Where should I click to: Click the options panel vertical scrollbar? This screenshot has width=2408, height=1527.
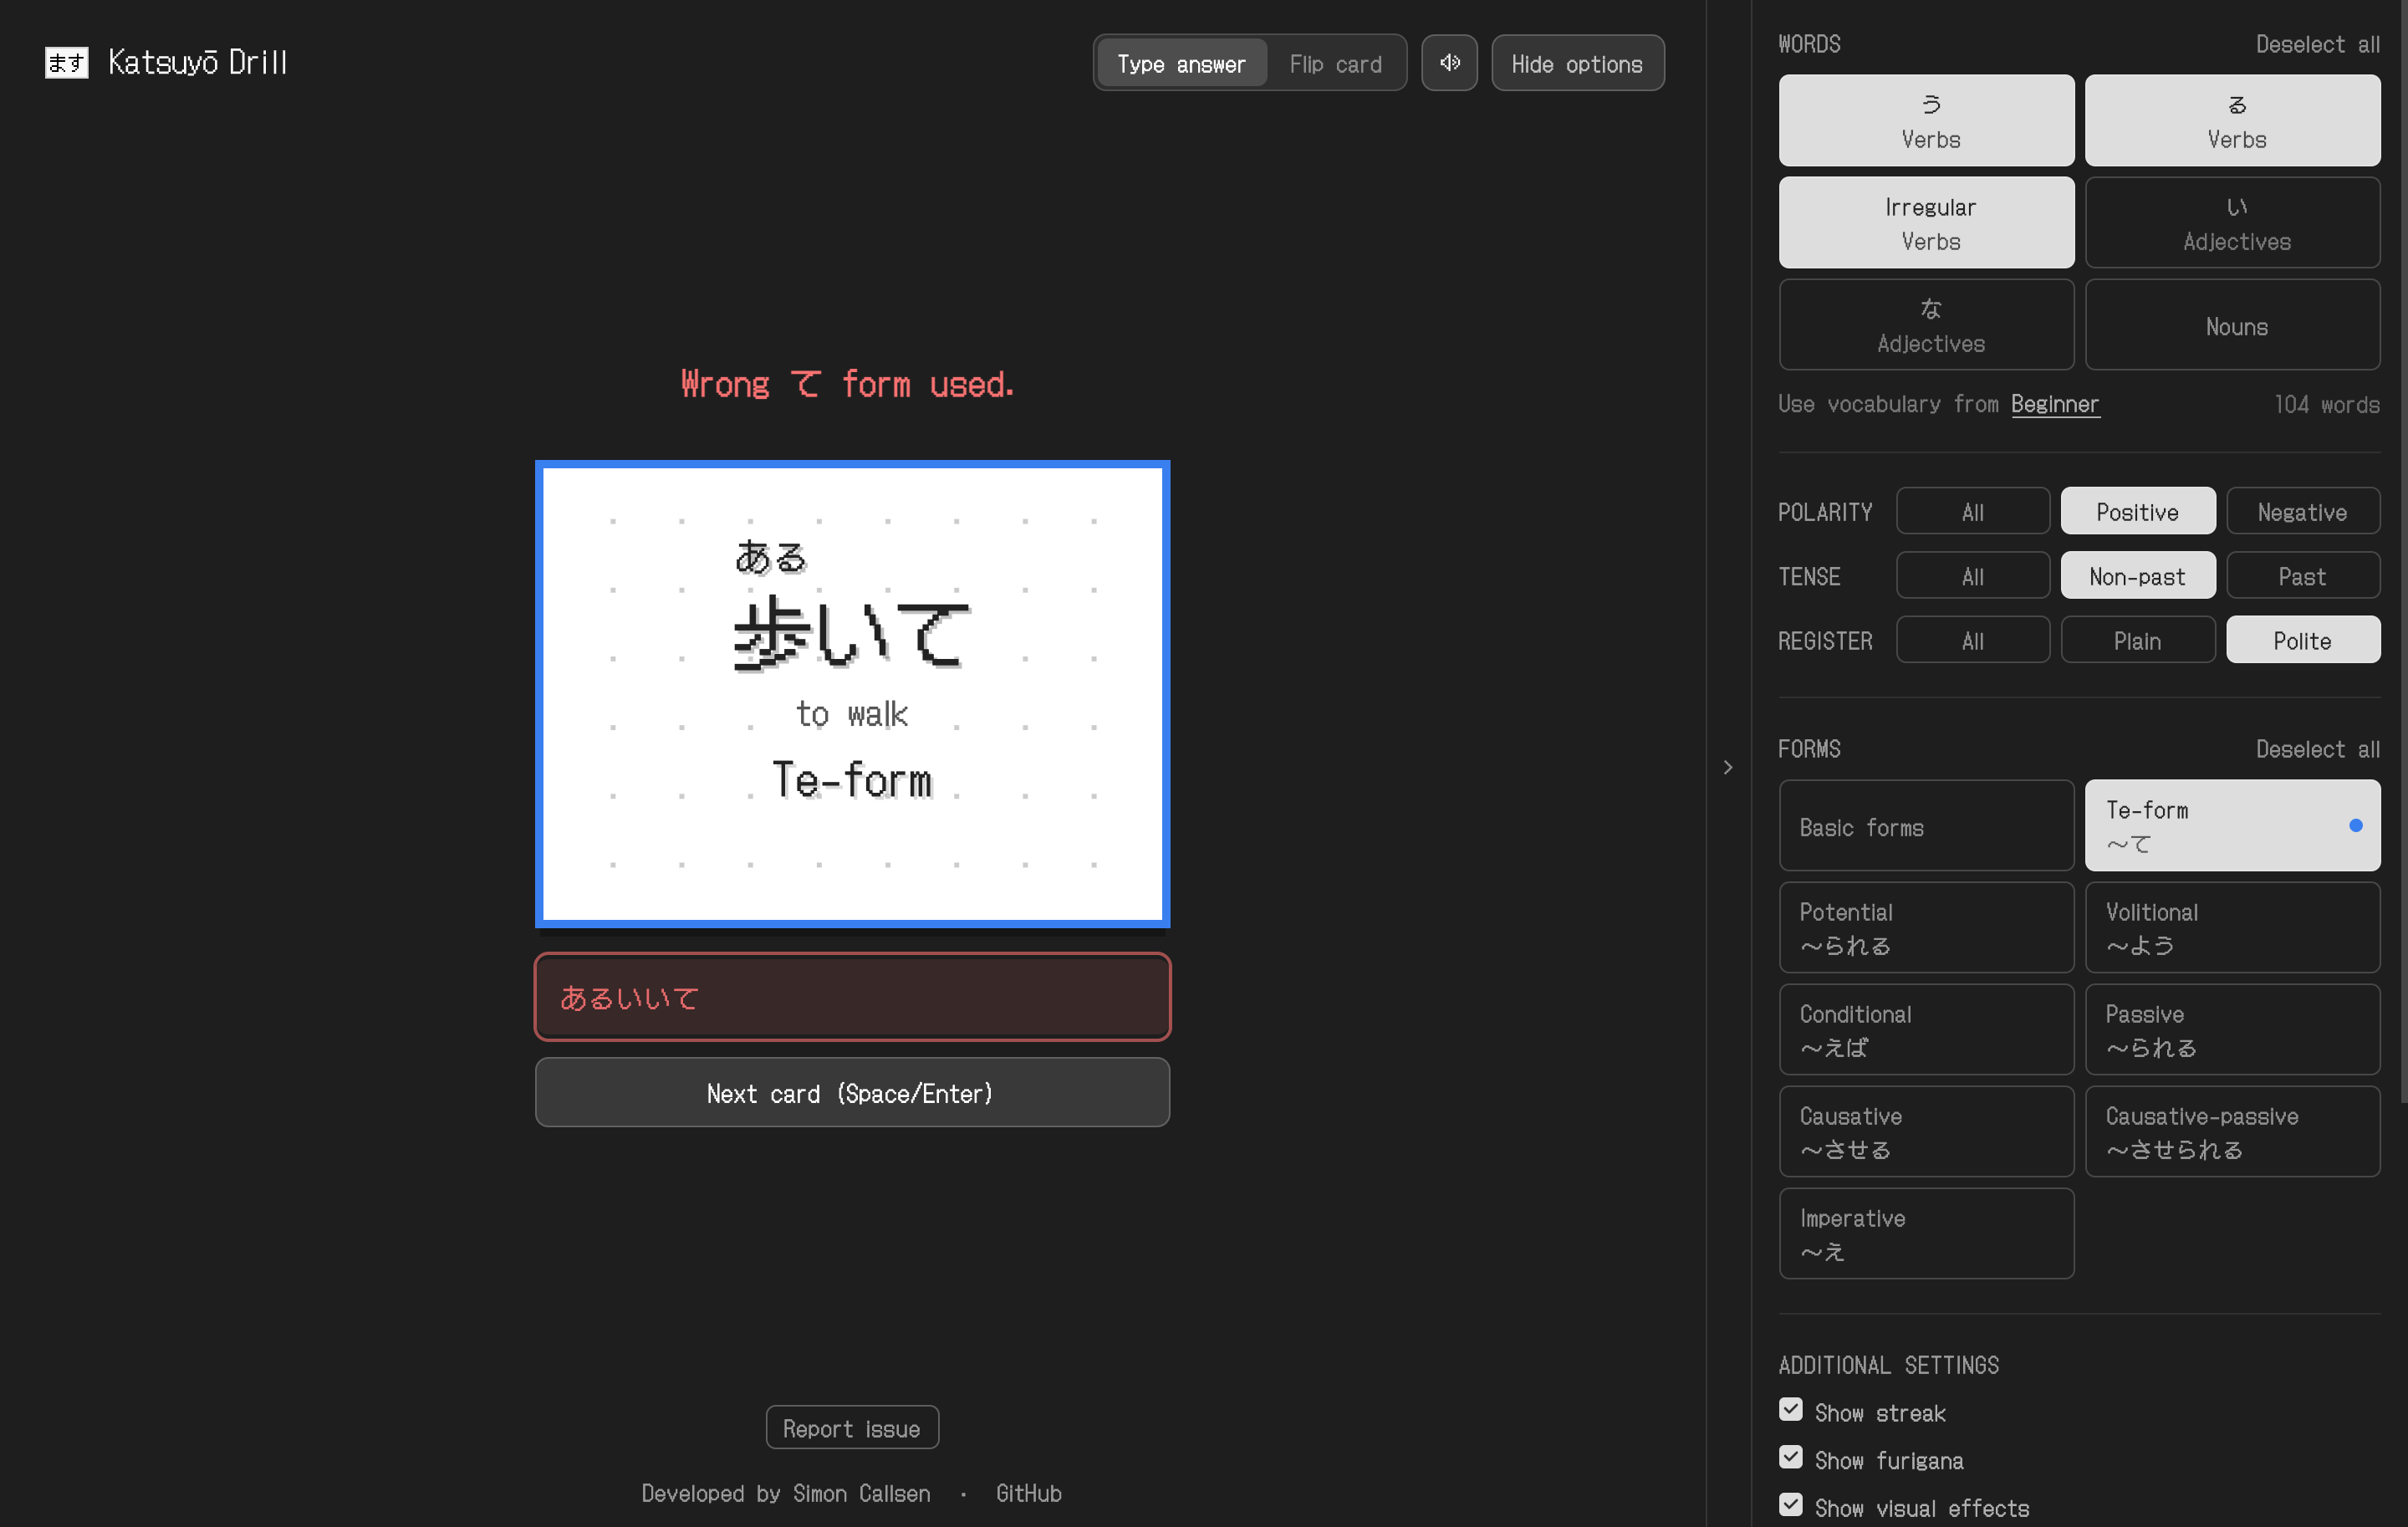click(2403, 550)
